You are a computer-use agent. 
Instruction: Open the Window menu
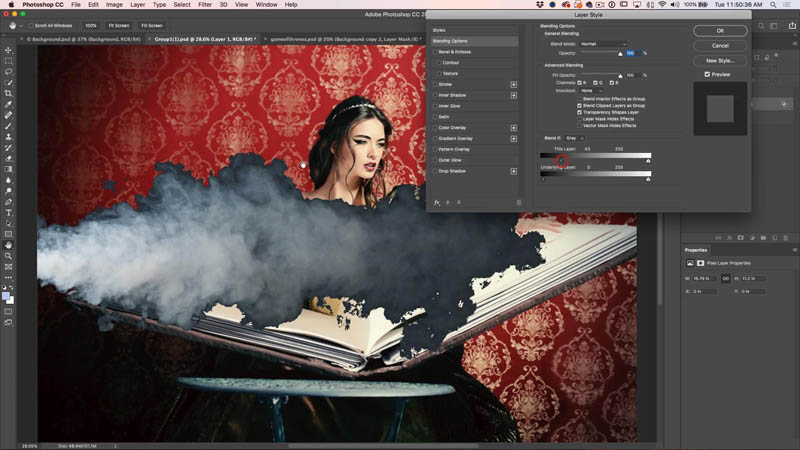pos(266,5)
